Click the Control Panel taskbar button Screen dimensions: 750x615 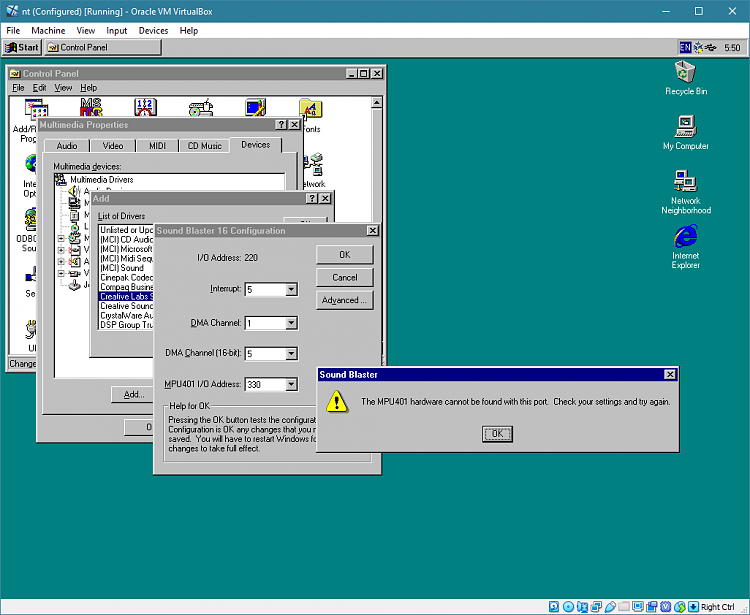(x=103, y=47)
